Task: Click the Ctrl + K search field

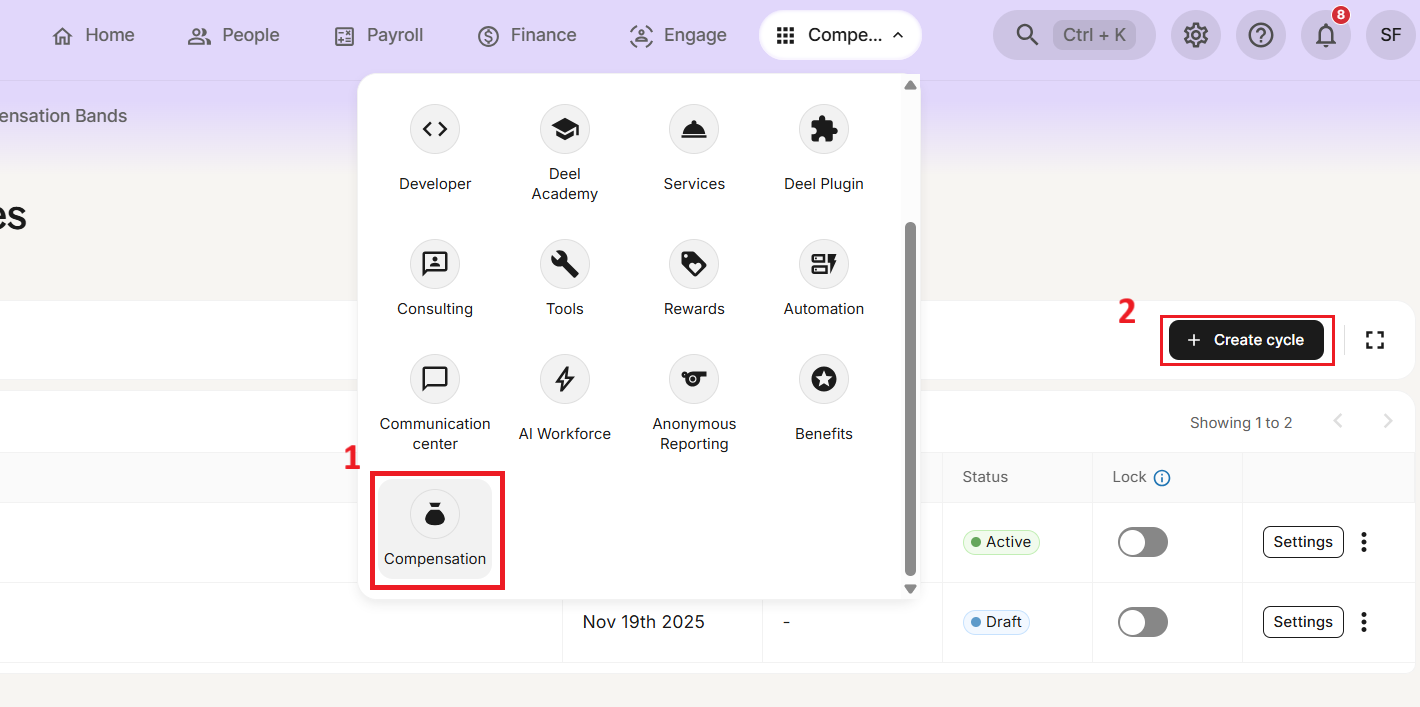Action: (1074, 36)
